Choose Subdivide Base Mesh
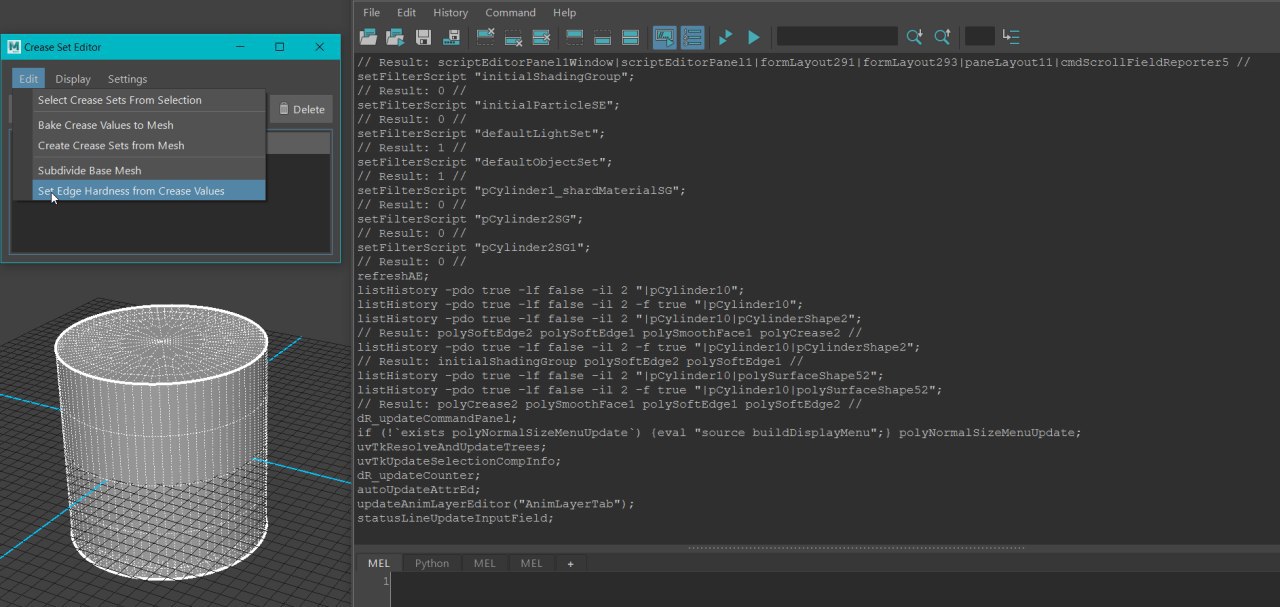This screenshot has width=1280, height=607. pos(149,170)
